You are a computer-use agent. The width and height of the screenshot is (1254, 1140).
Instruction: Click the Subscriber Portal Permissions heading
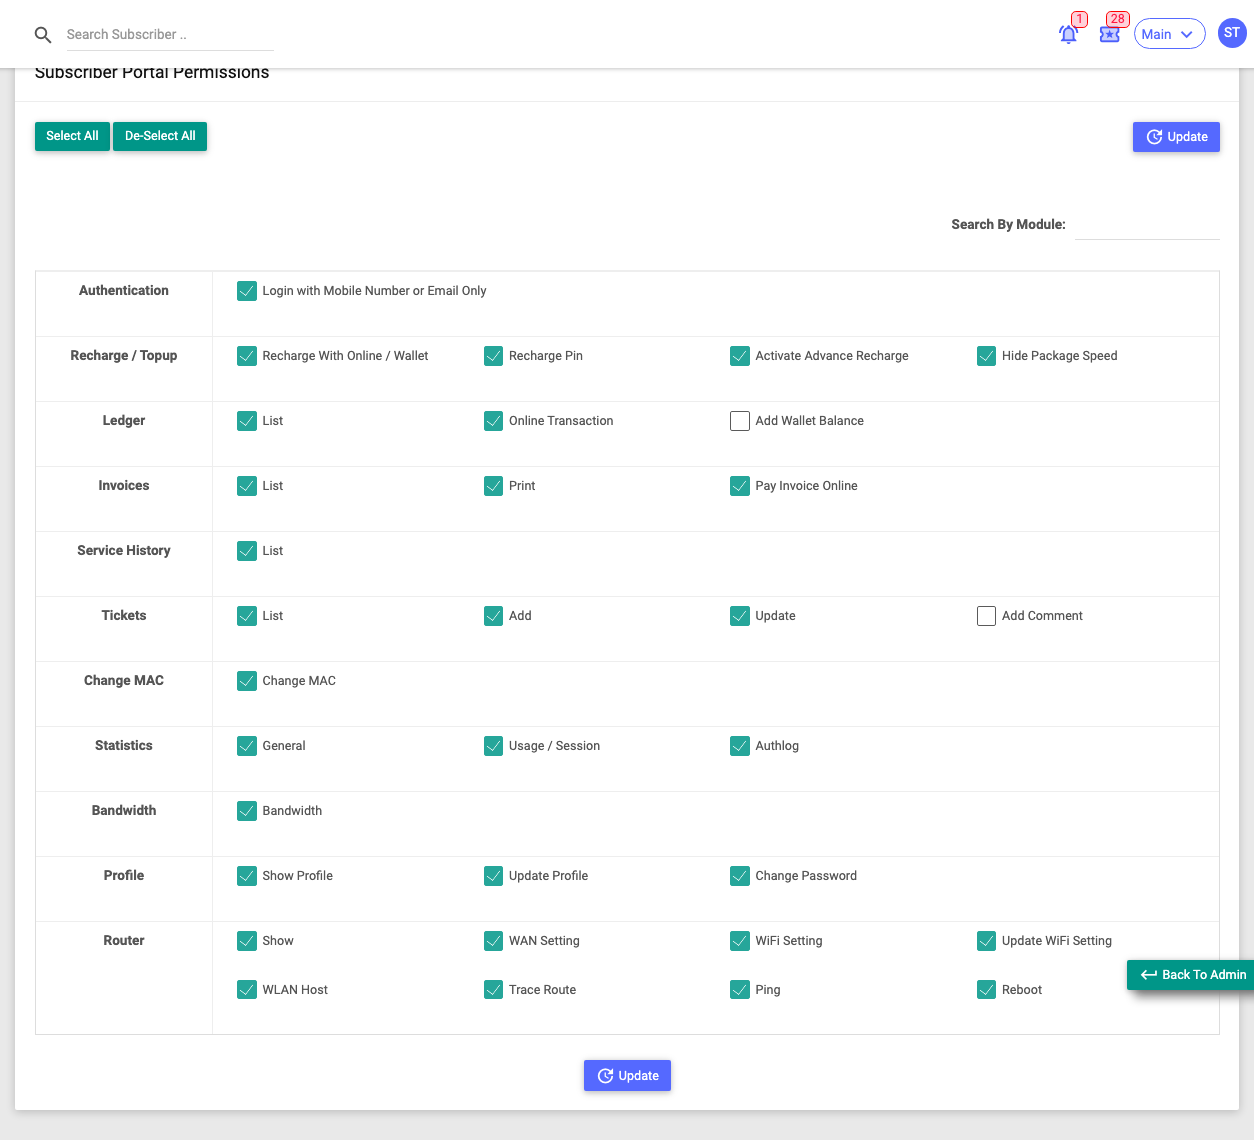pyautogui.click(x=152, y=73)
